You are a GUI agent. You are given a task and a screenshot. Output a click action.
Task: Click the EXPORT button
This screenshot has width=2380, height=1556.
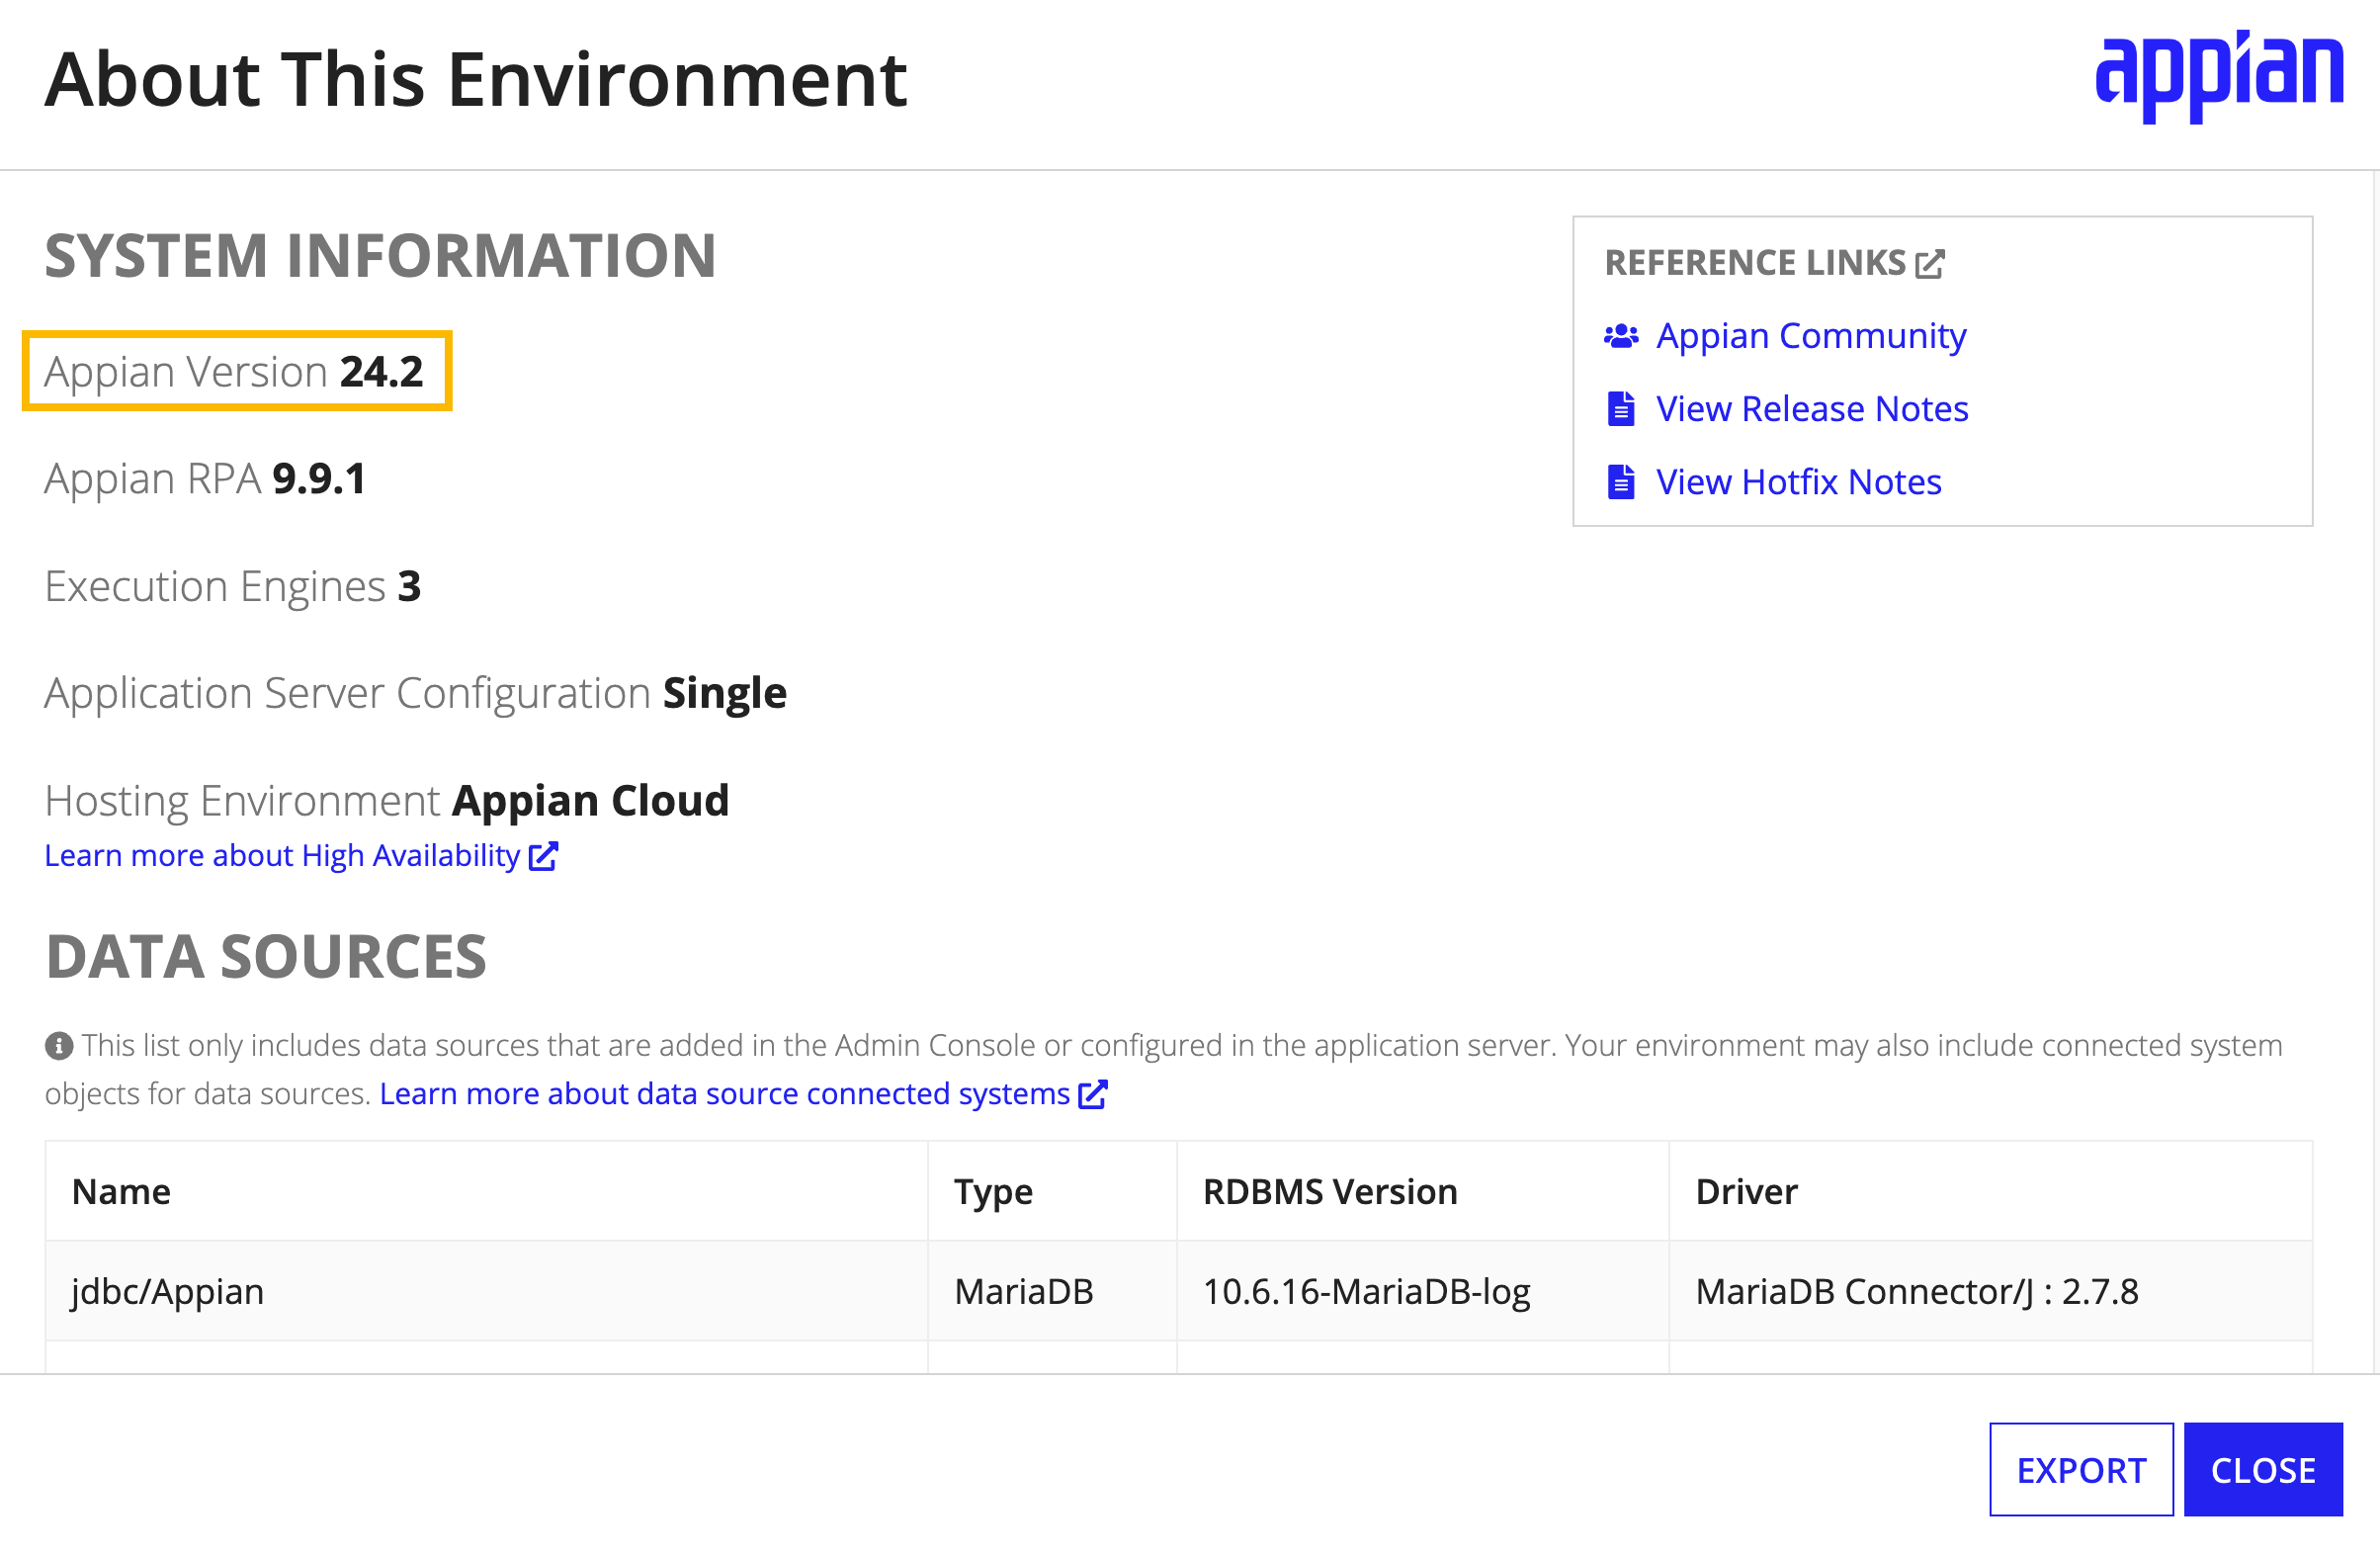pyautogui.click(x=2081, y=1470)
